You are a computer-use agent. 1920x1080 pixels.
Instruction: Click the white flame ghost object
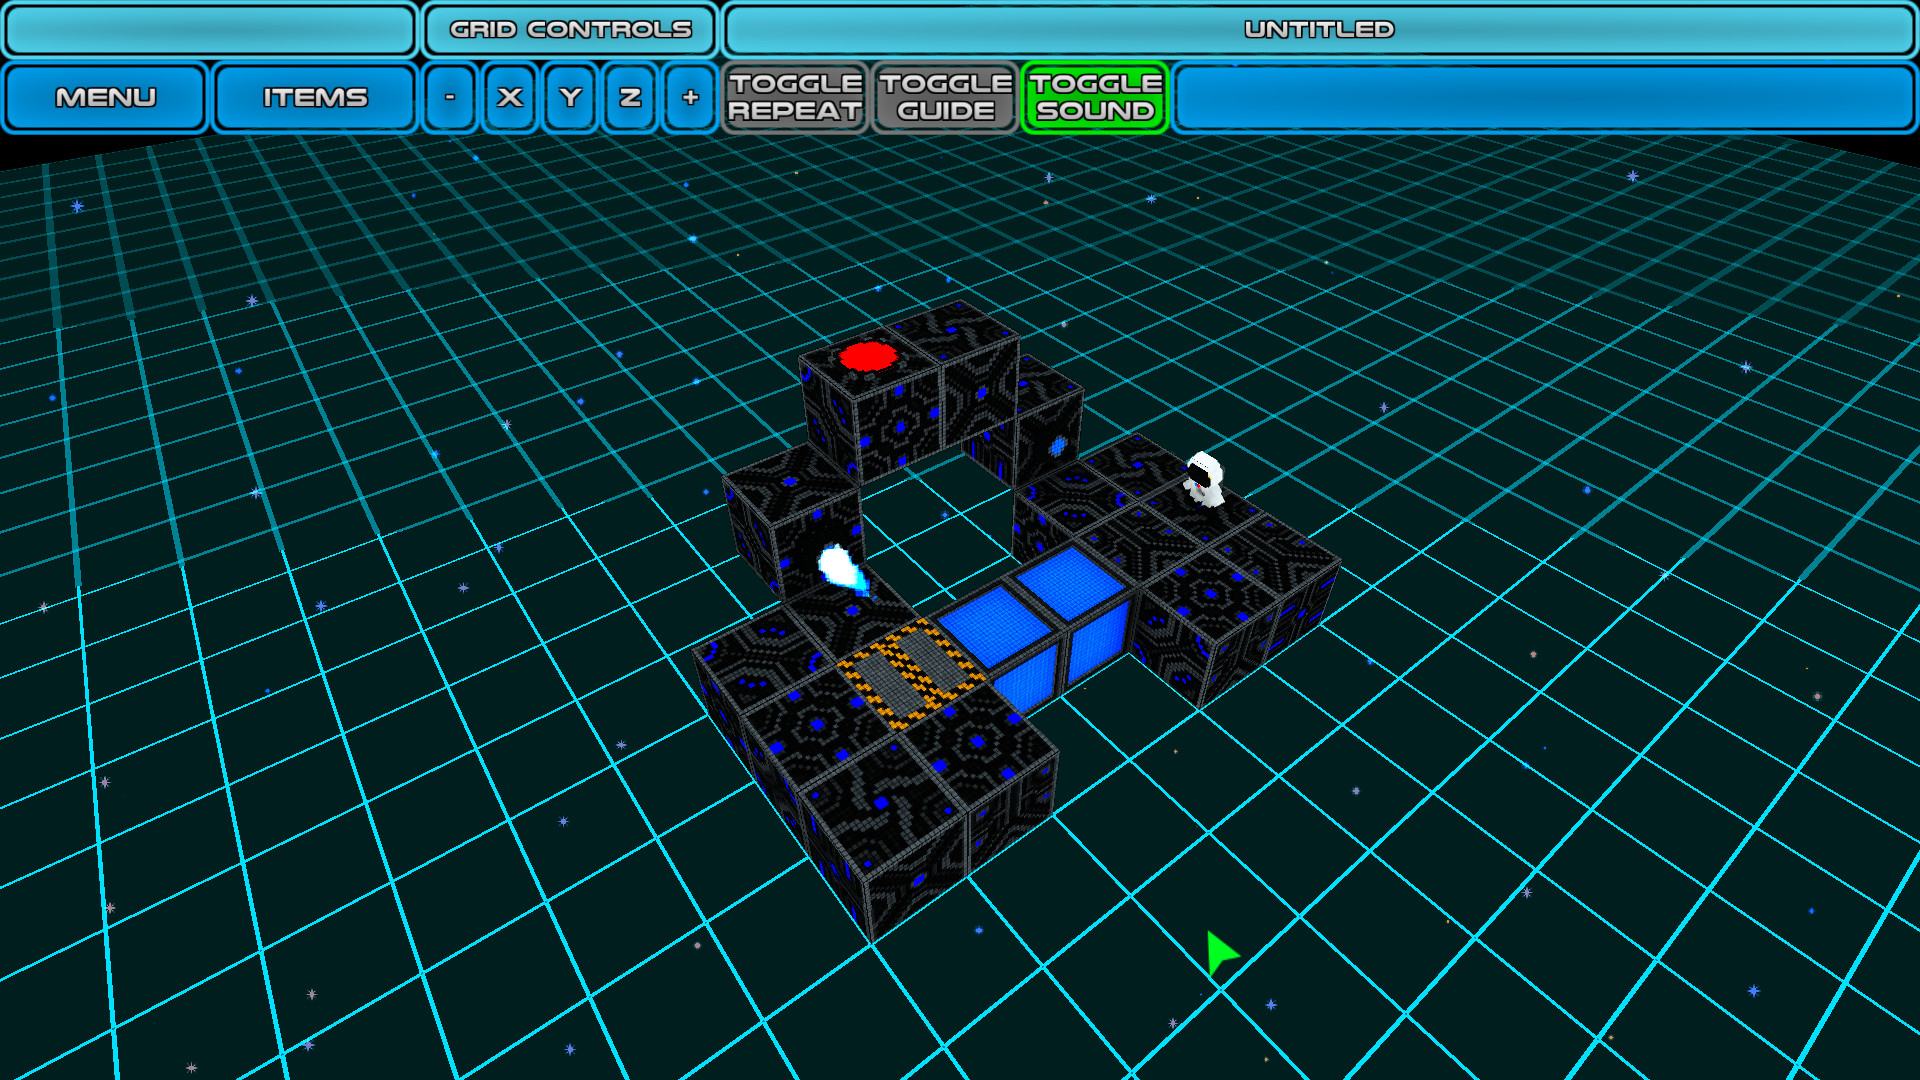click(x=838, y=568)
